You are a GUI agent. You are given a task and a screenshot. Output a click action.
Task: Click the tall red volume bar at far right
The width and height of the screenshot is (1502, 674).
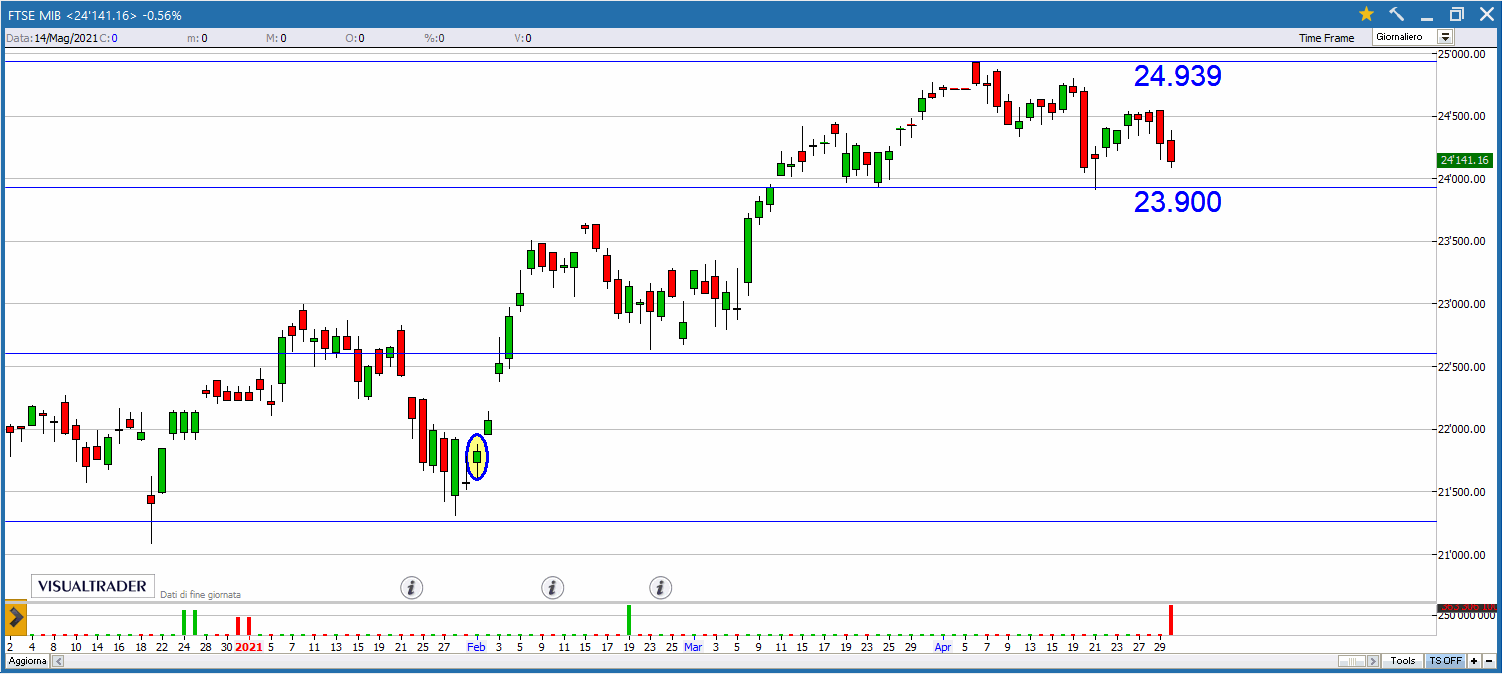1170,620
